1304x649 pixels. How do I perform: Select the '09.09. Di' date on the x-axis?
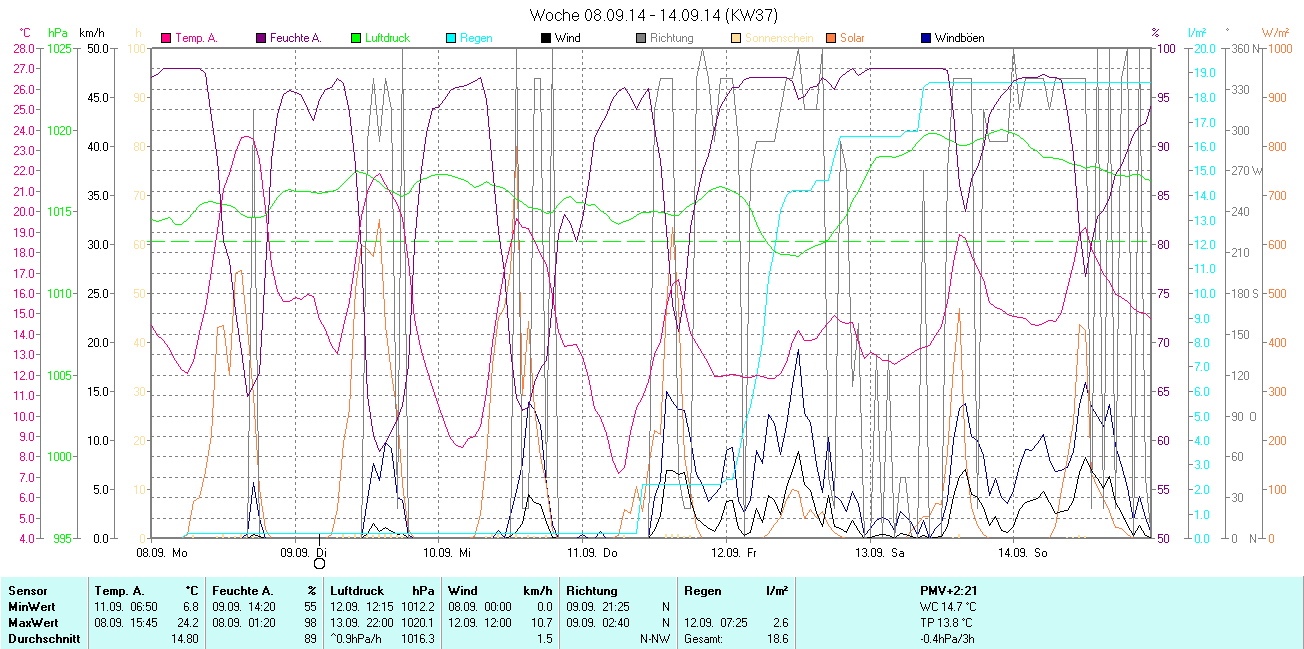click(x=305, y=552)
